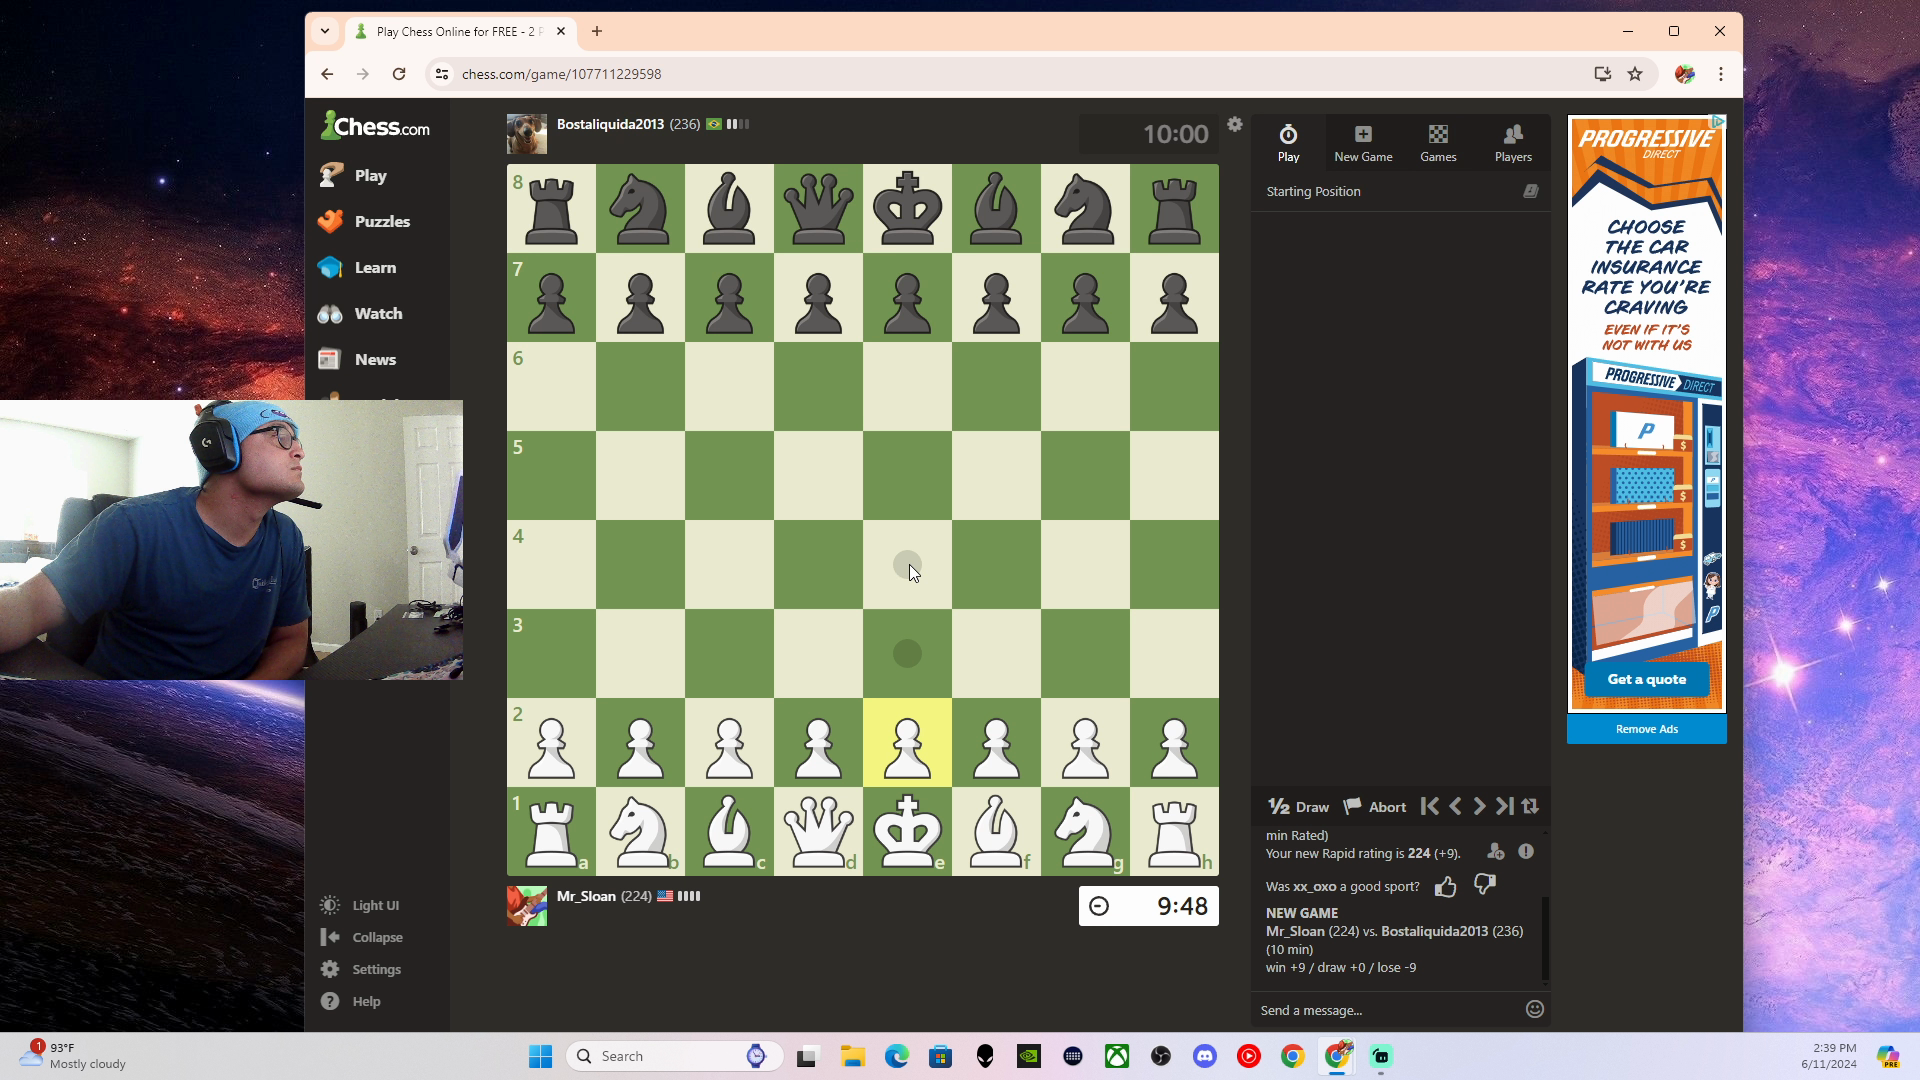Go to first move in move list

click(1430, 806)
